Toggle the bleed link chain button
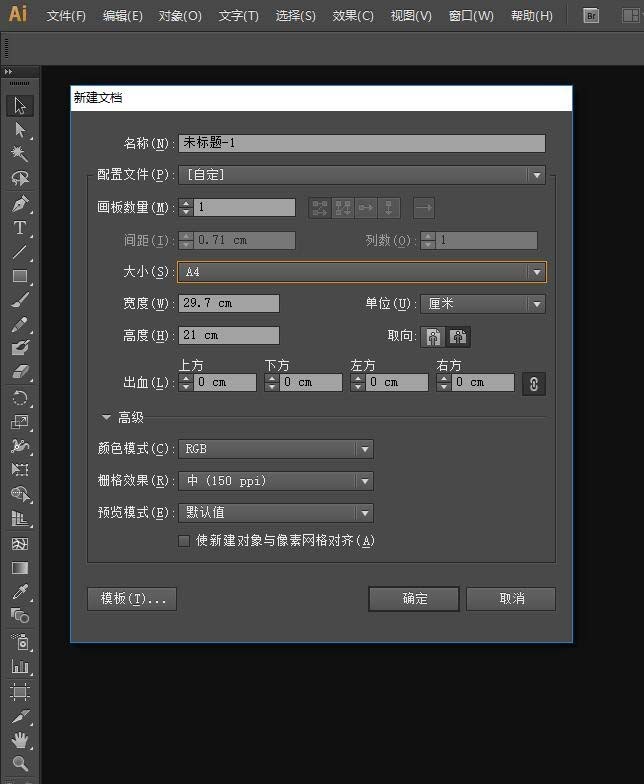Viewport: 644px width, 784px height. [x=534, y=384]
